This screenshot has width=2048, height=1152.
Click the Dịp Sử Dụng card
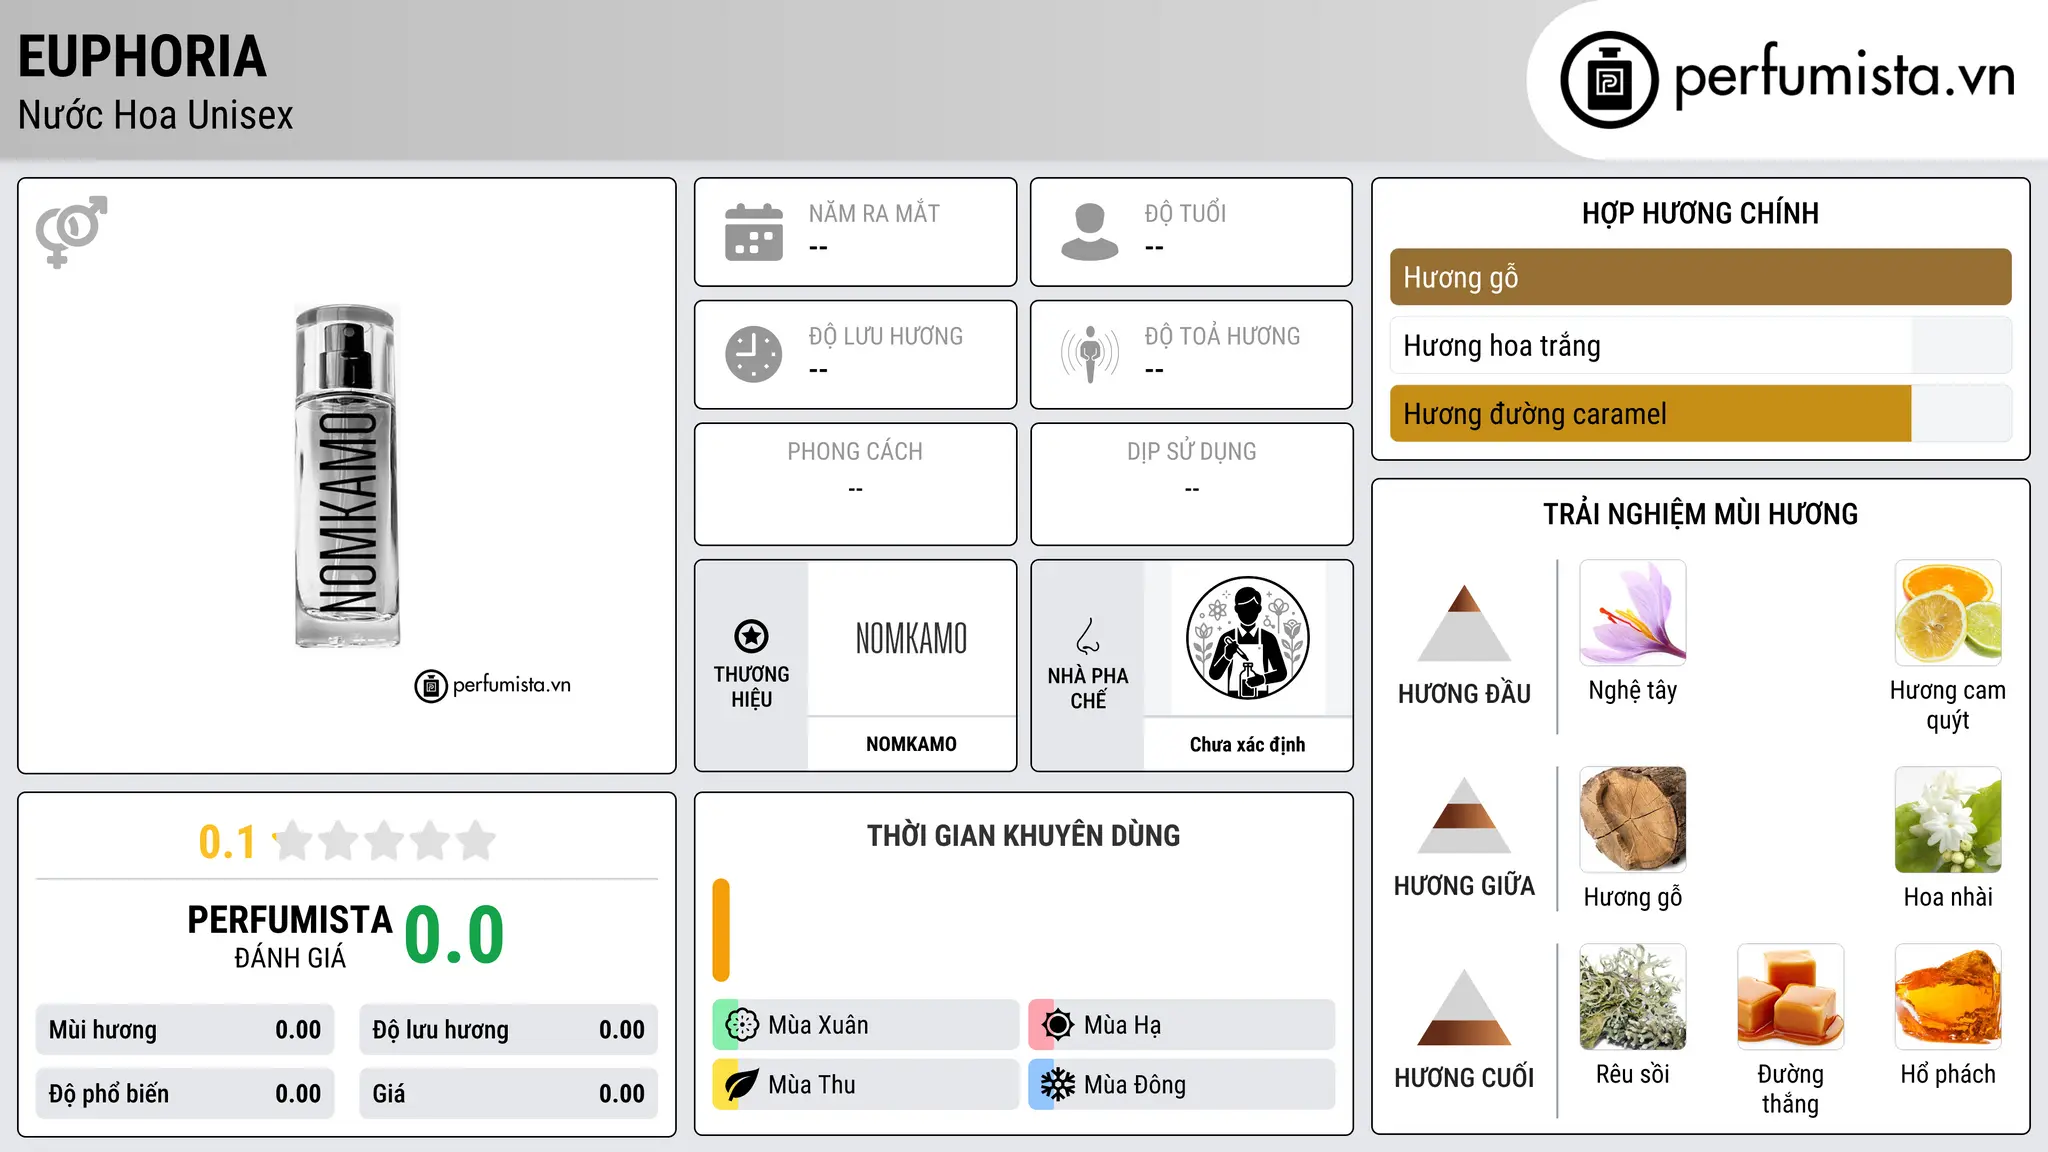[x=1191, y=484]
